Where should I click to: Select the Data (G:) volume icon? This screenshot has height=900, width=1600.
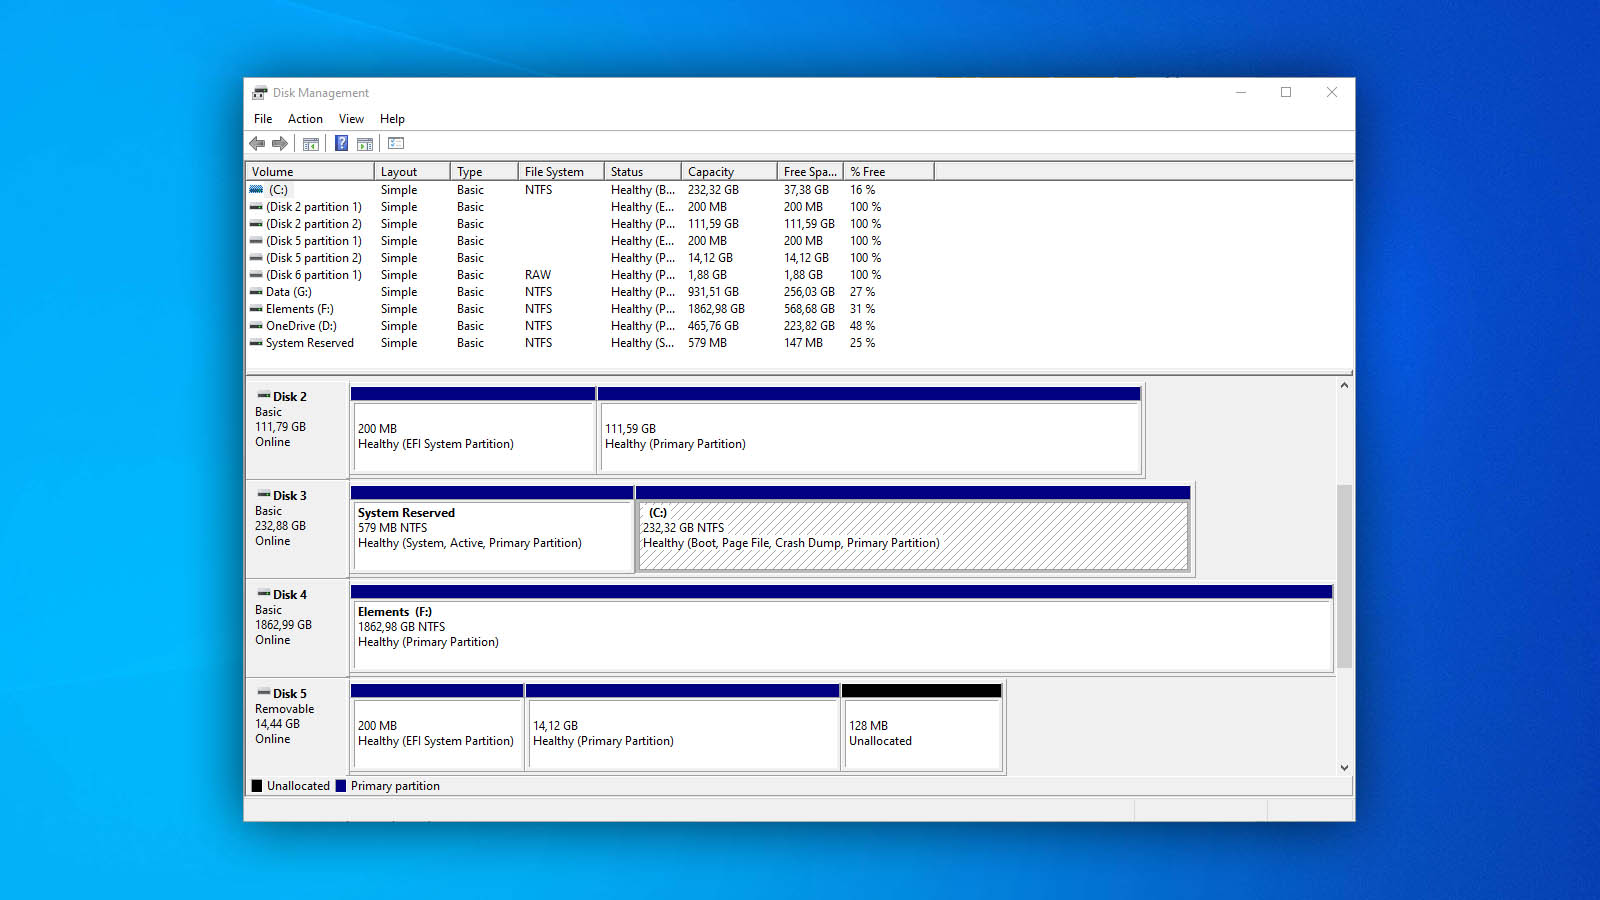click(256, 292)
